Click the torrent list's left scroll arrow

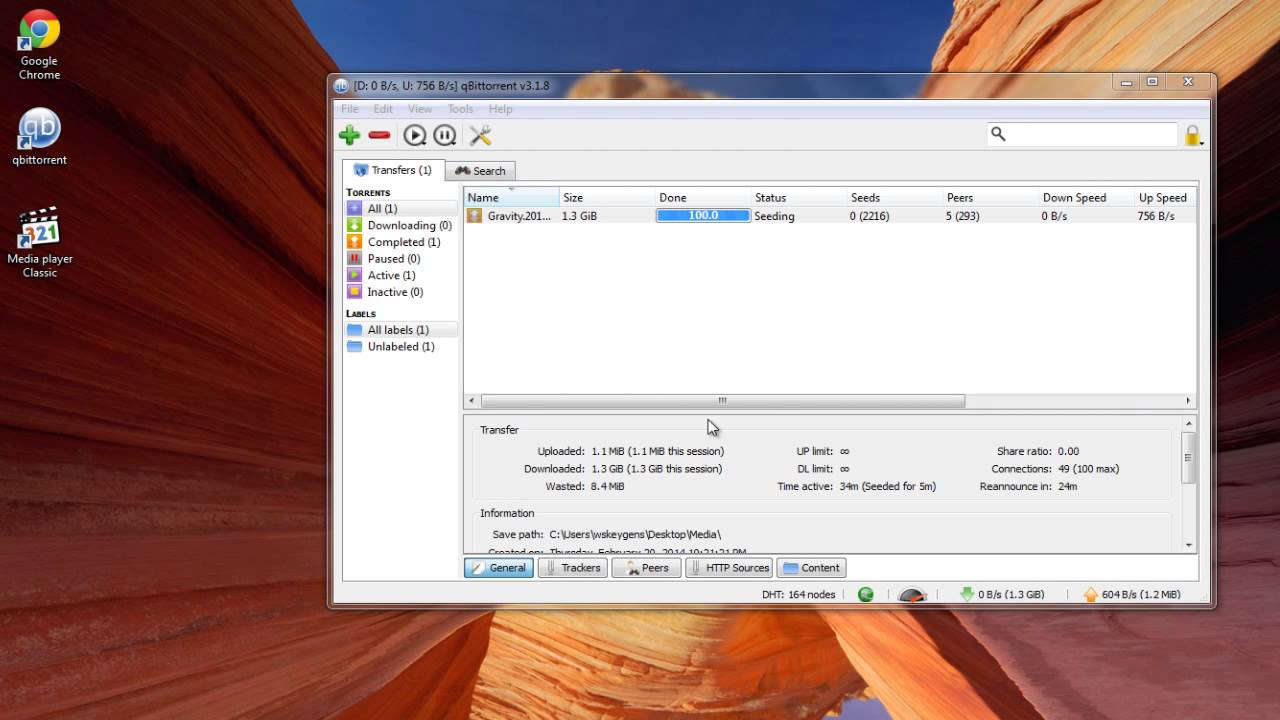471,401
